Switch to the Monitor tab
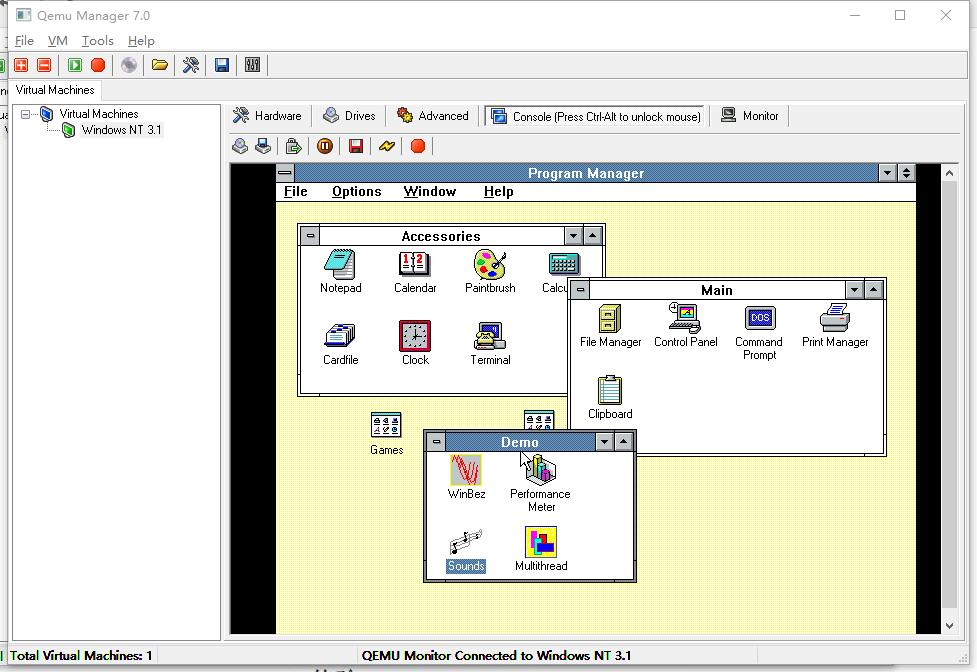The width and height of the screenshot is (977, 672). [x=750, y=116]
